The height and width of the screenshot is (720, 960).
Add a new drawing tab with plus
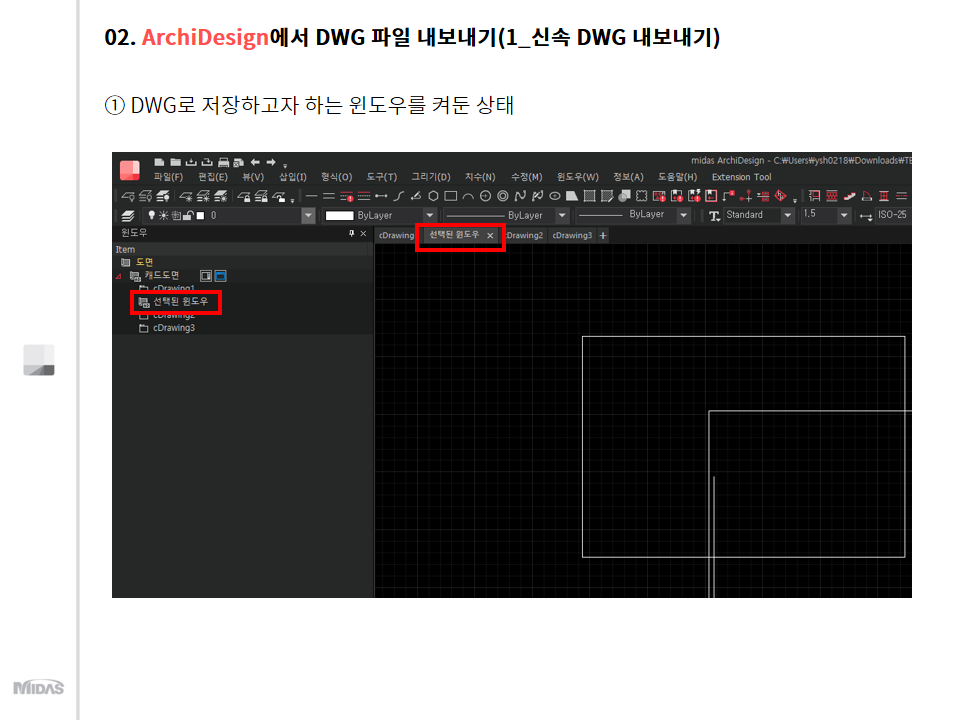tap(603, 236)
